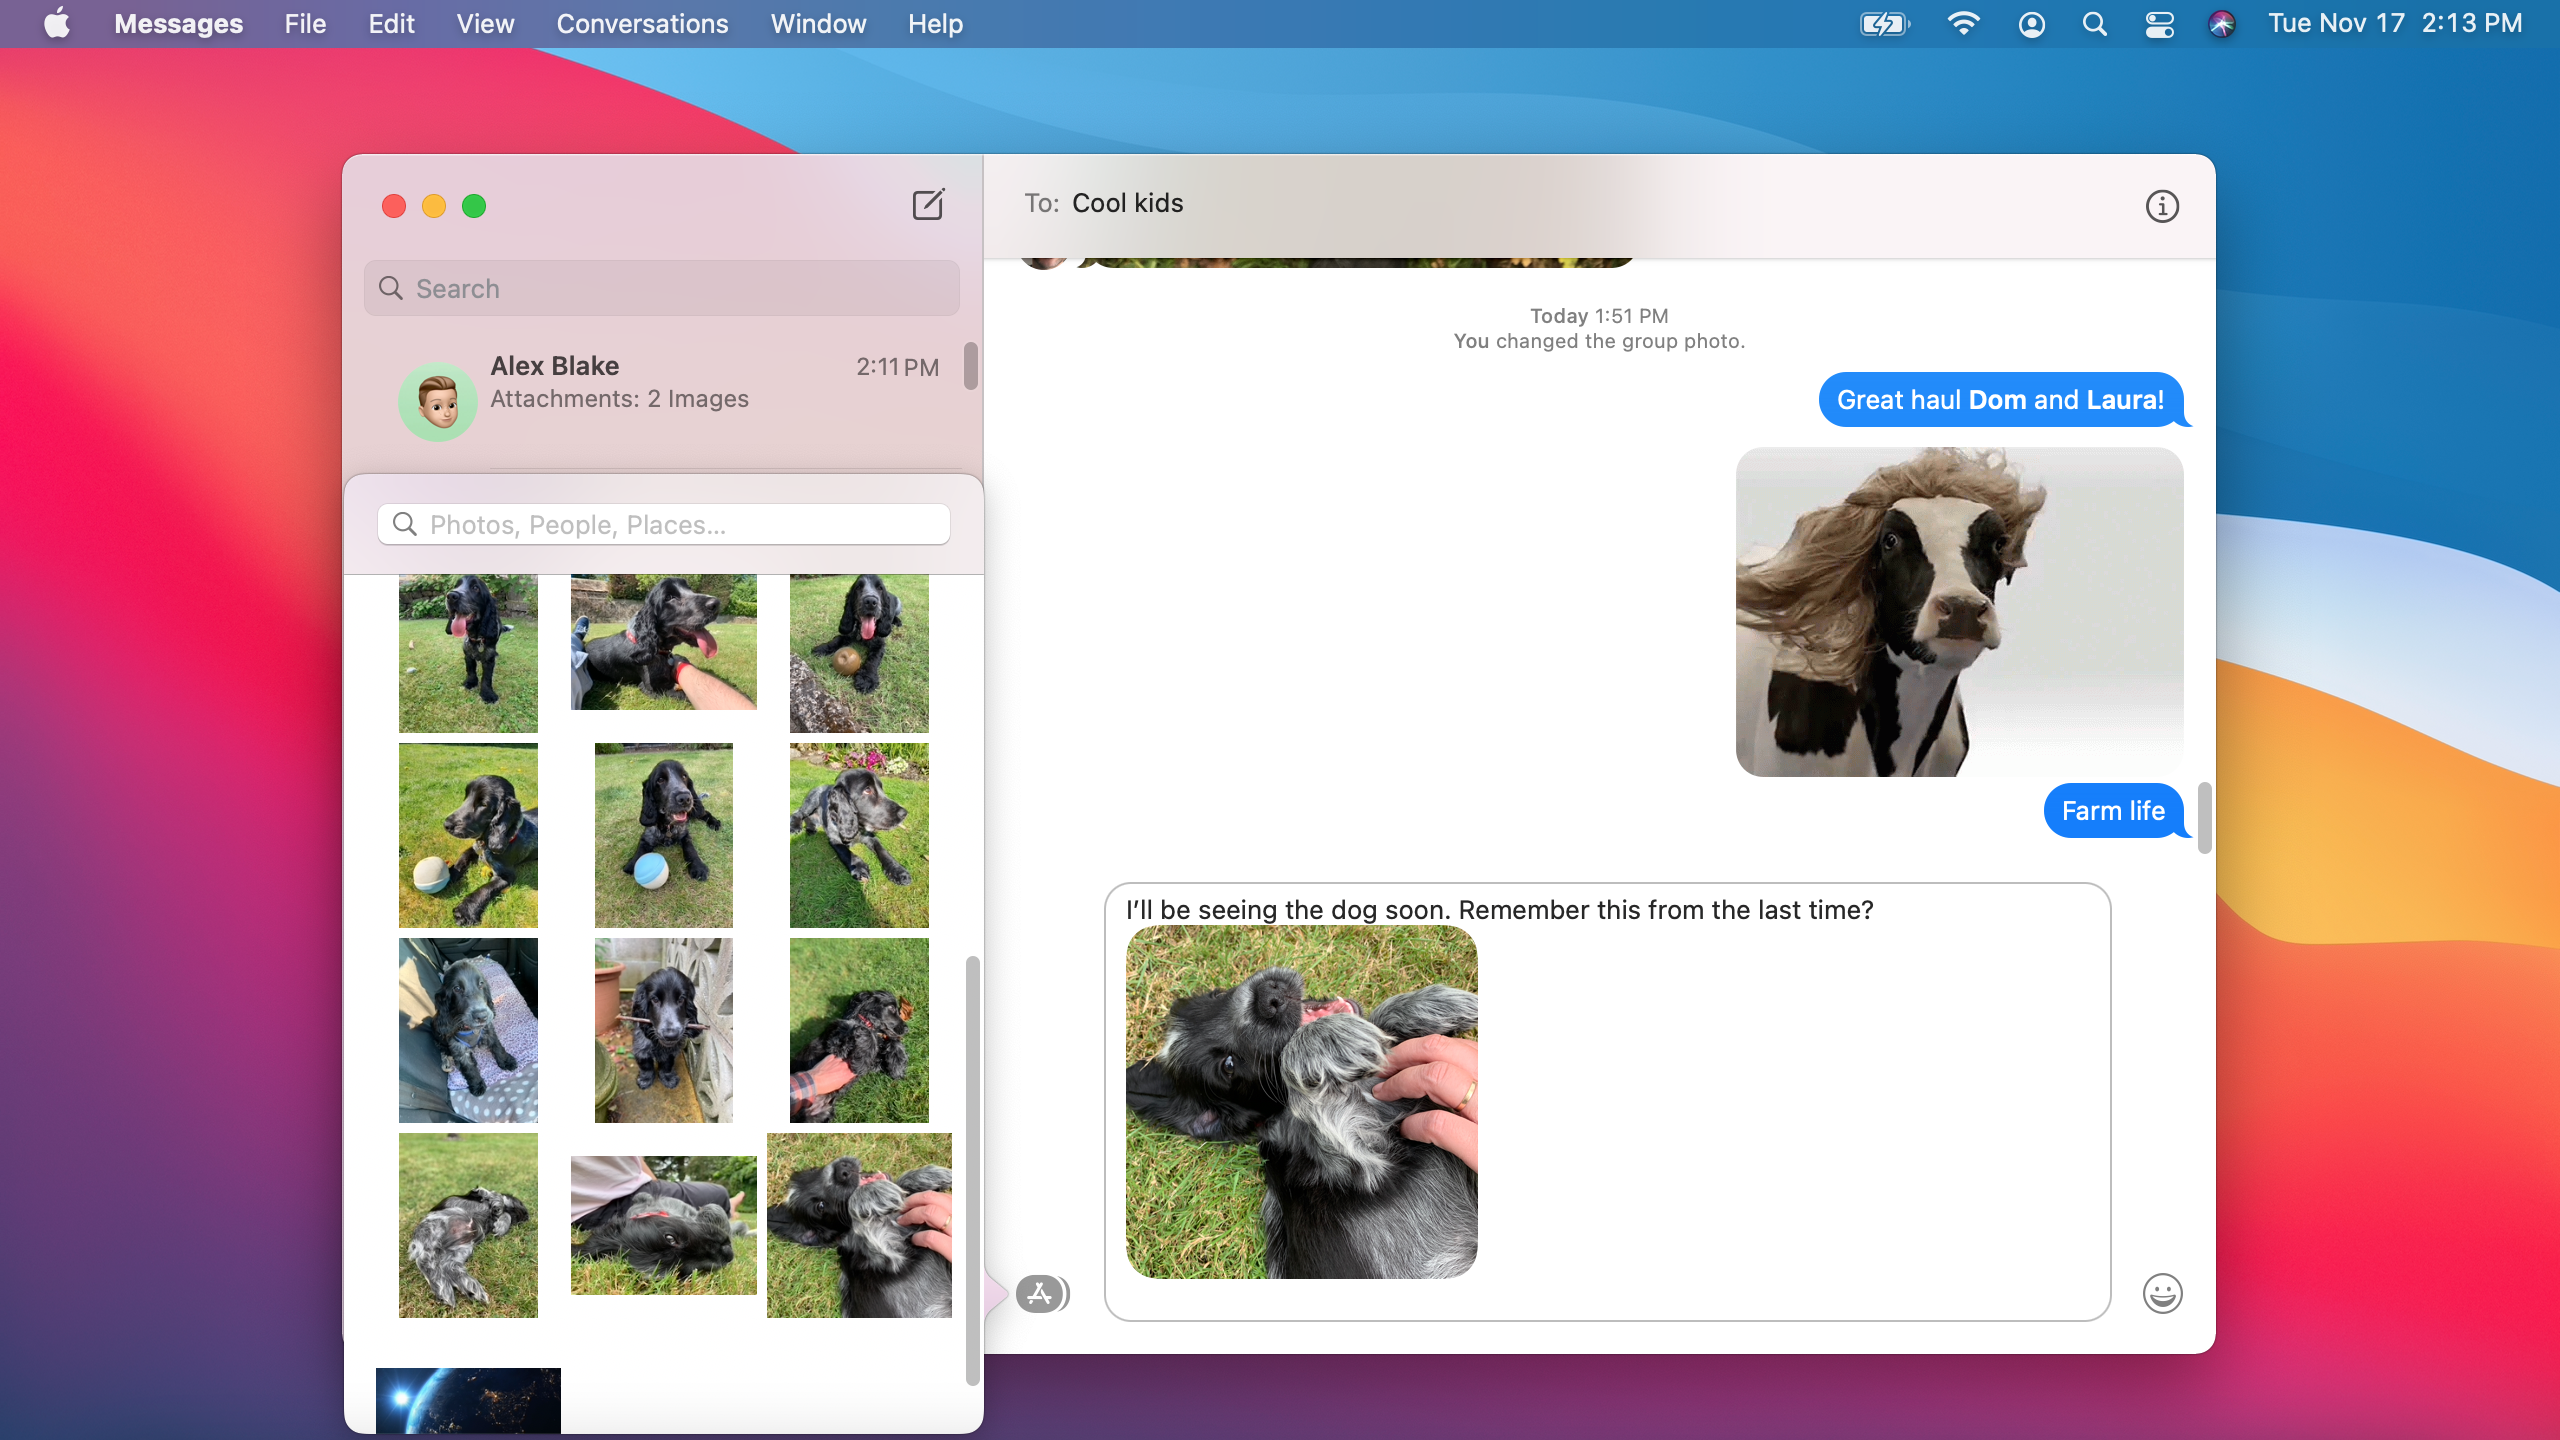Screen dimensions: 2560x1440
Task: Select photo of dog with white ball
Action: point(468,835)
